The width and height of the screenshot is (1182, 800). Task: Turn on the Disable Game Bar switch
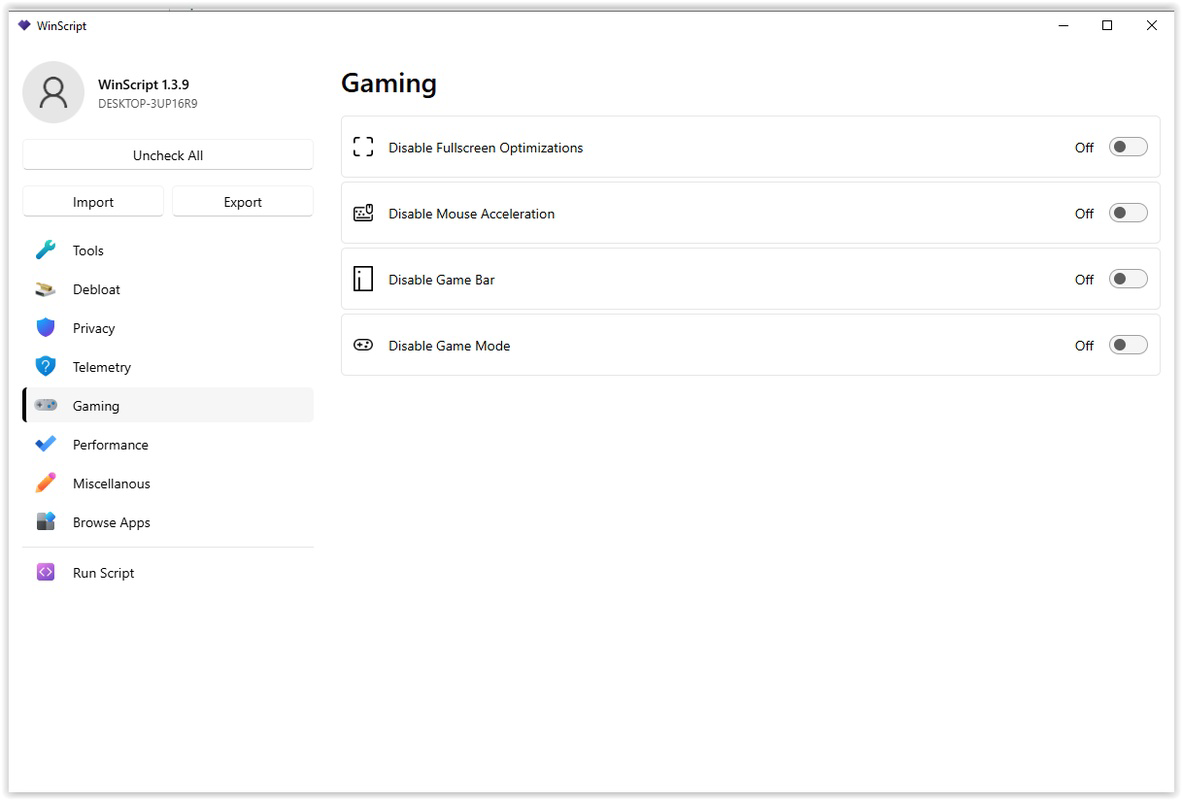pos(1128,280)
